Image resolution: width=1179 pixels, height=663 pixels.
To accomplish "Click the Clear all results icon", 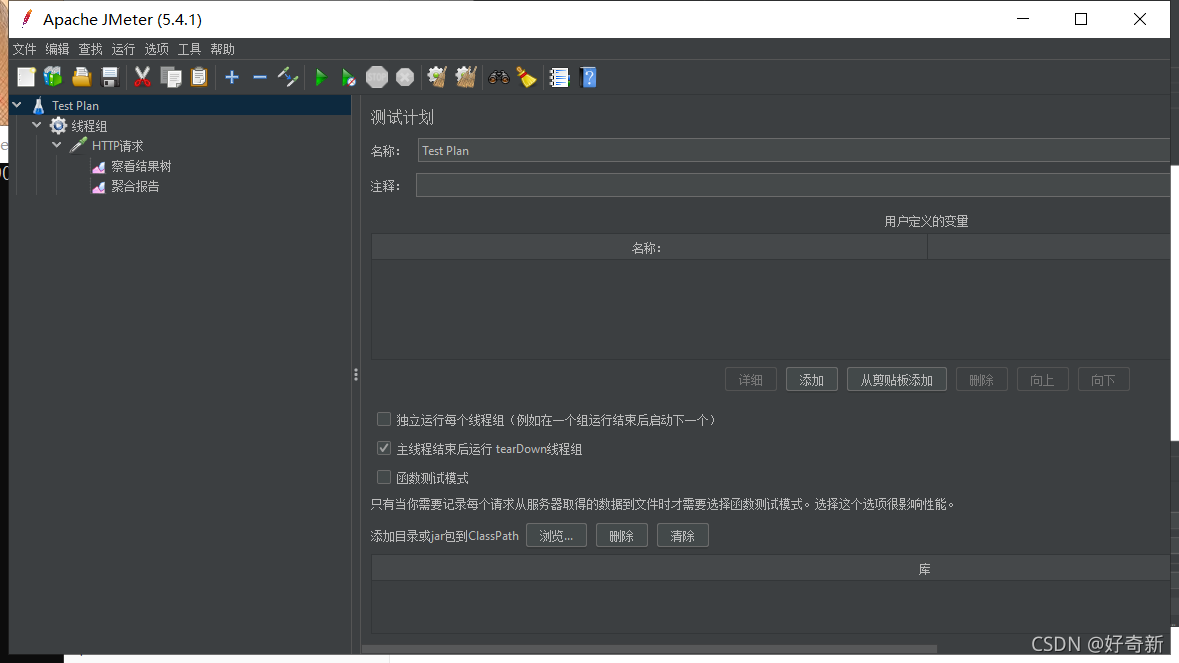I will [x=466, y=77].
